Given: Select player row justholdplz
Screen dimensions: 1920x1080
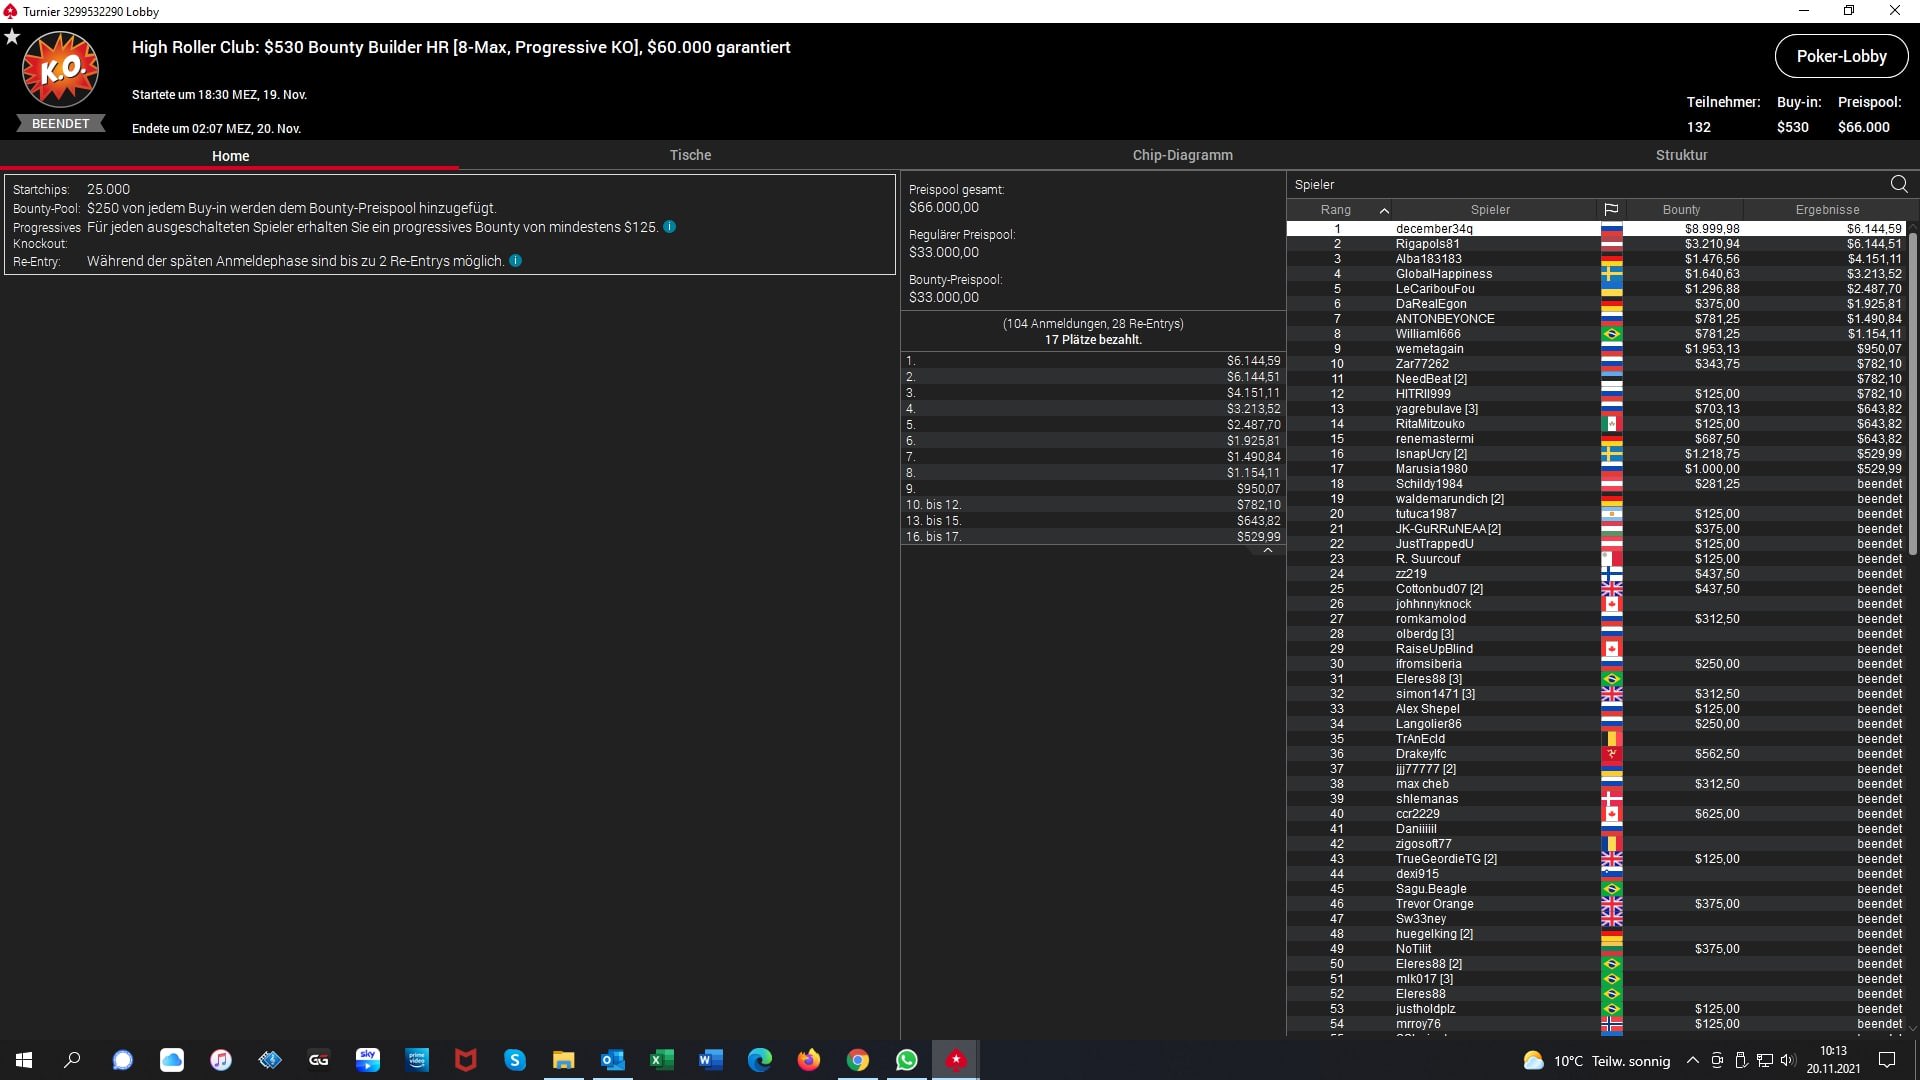Looking at the screenshot, I should pos(1597,1009).
